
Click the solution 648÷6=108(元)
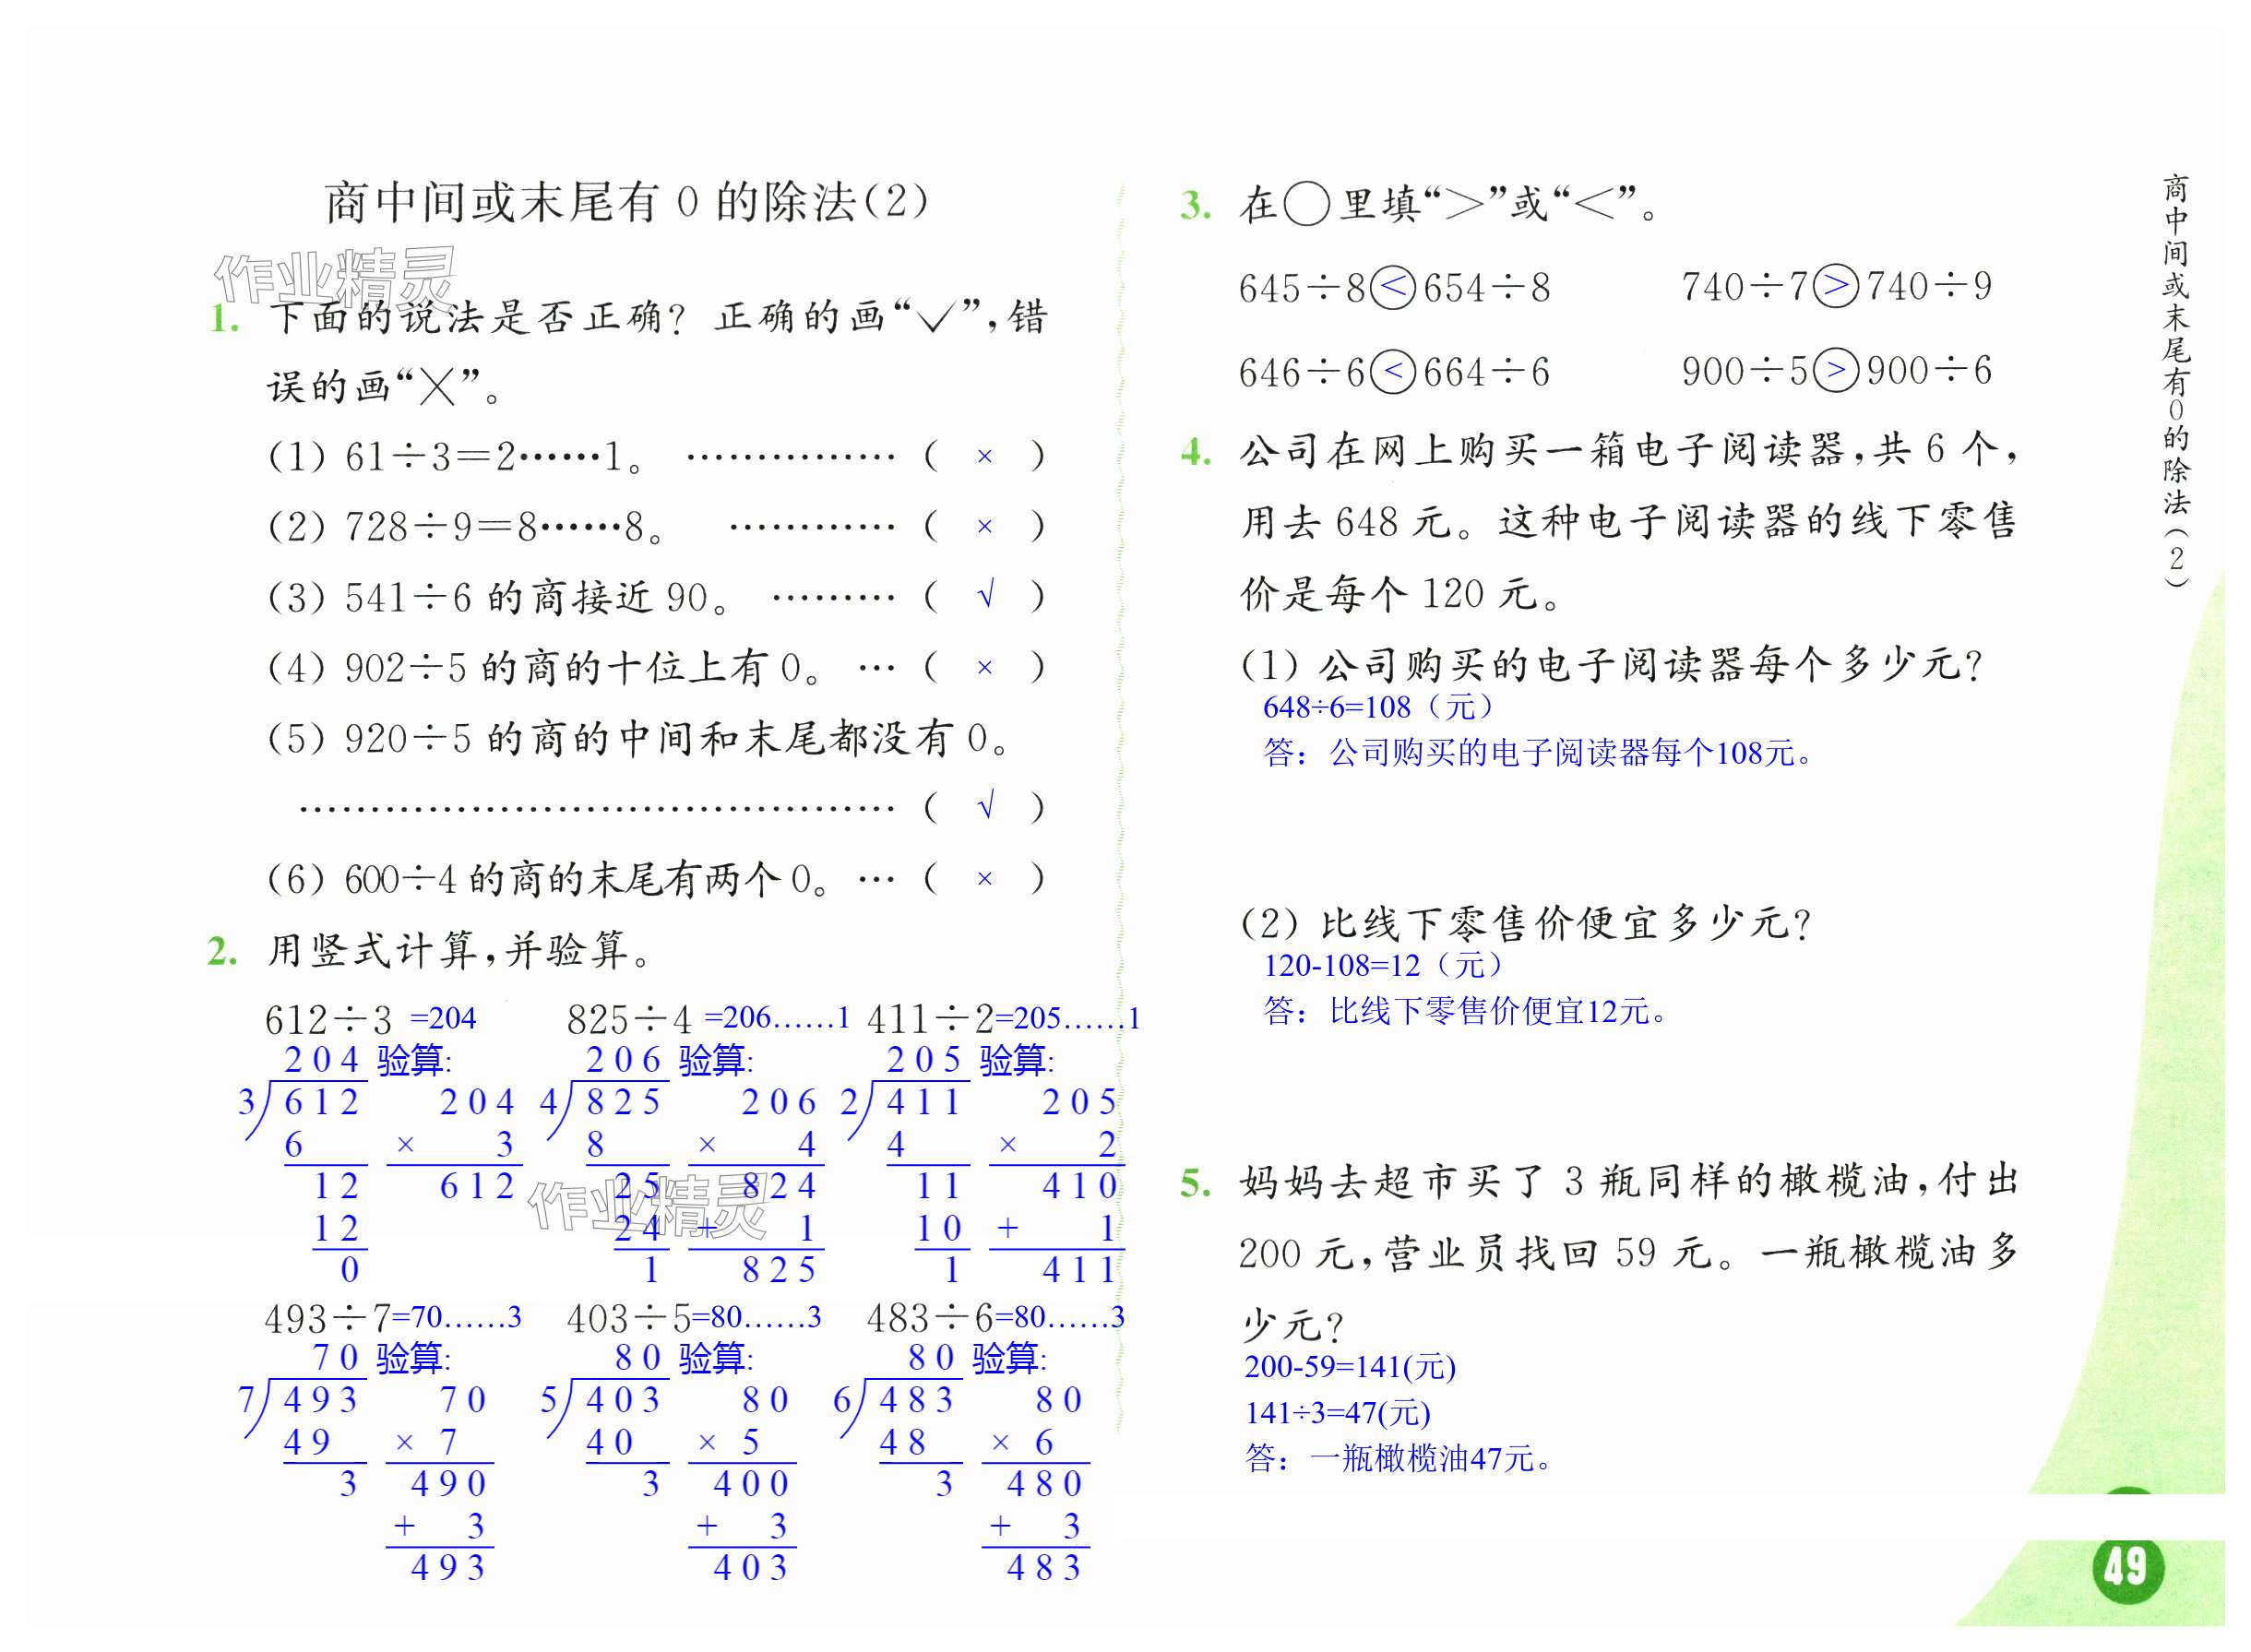pos(1378,707)
